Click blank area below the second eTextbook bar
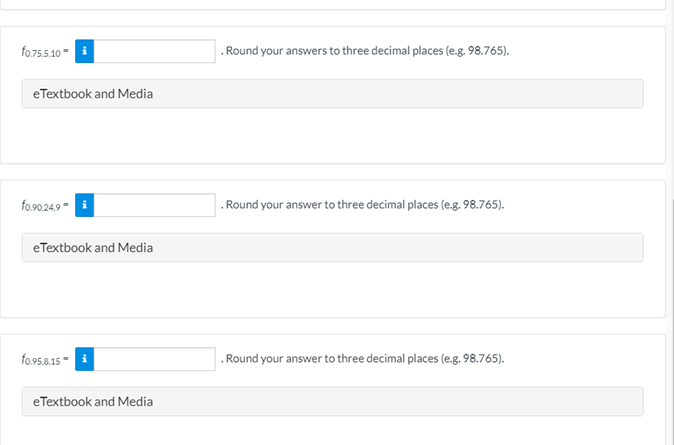The height and width of the screenshot is (445, 674). [x=332, y=289]
